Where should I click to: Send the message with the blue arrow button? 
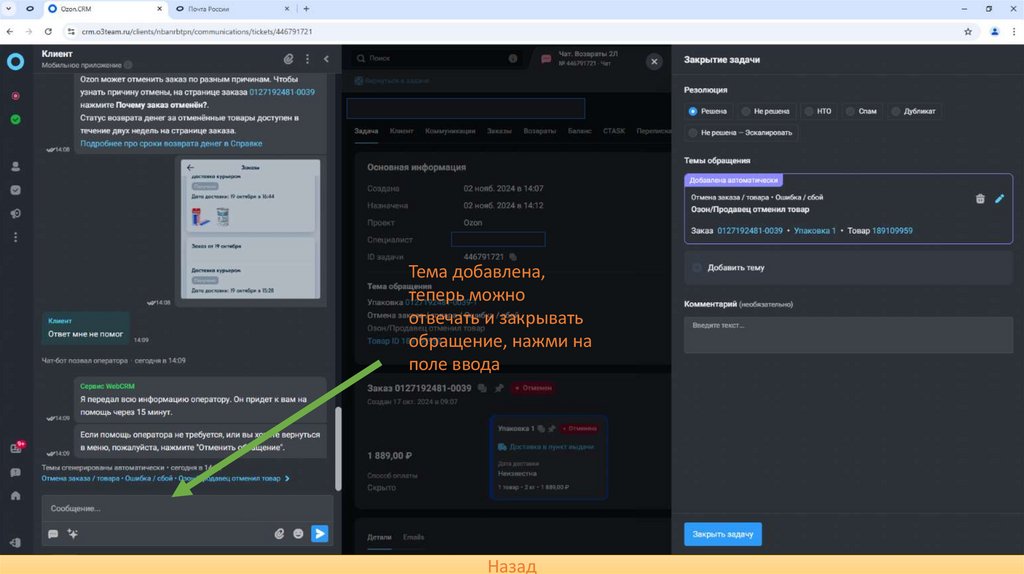click(x=320, y=534)
